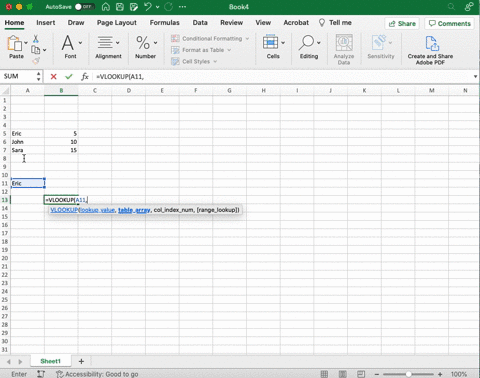Cancel formula entry with red X
The height and width of the screenshot is (378, 480).
coord(53,77)
